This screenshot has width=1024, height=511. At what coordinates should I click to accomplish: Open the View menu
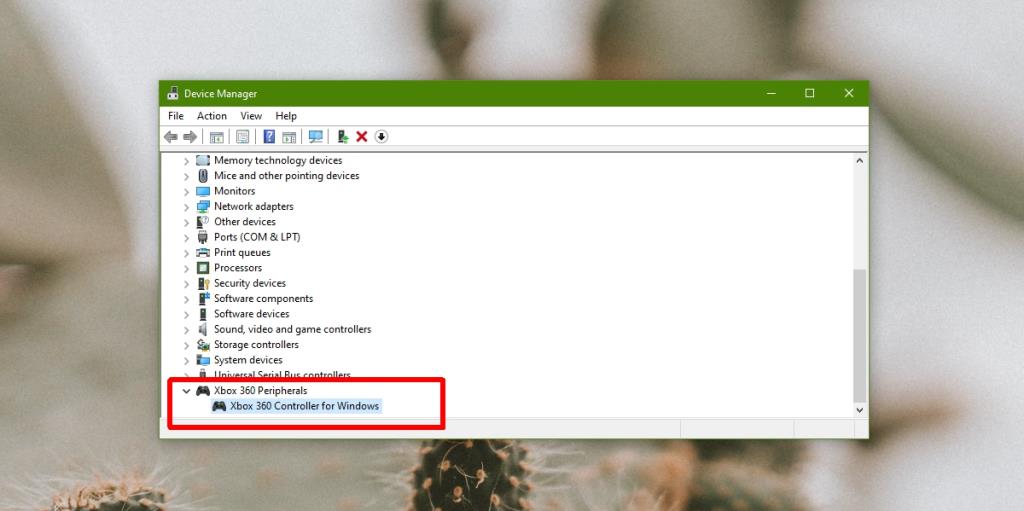tap(251, 116)
